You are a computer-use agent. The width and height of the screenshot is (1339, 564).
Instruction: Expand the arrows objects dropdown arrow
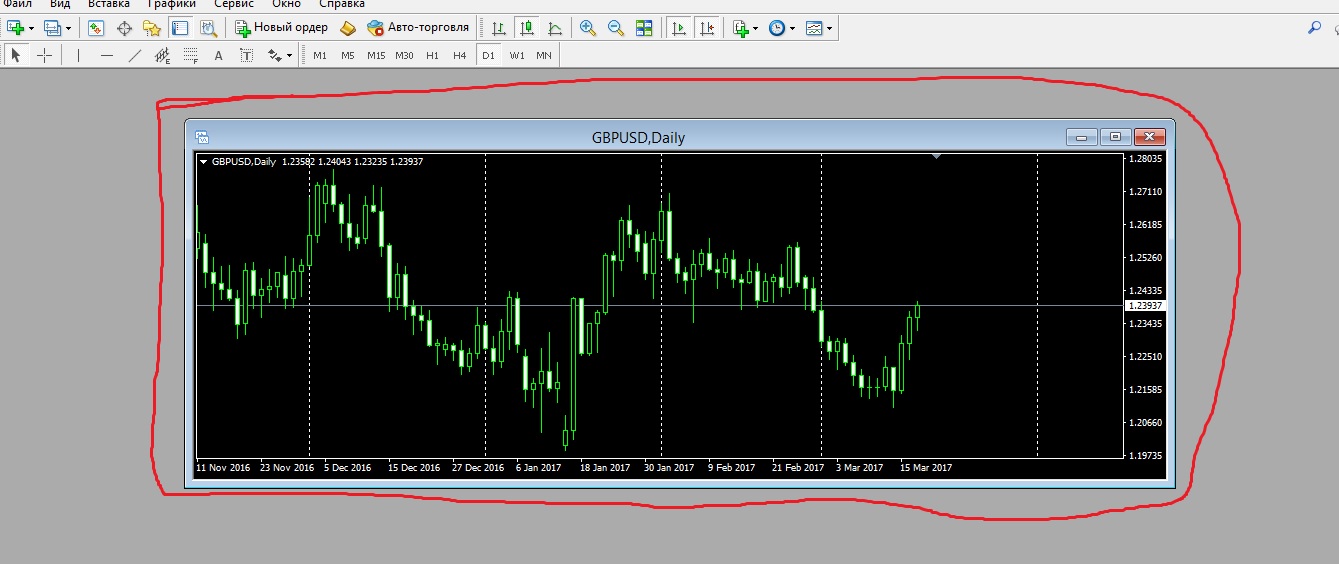coord(290,56)
